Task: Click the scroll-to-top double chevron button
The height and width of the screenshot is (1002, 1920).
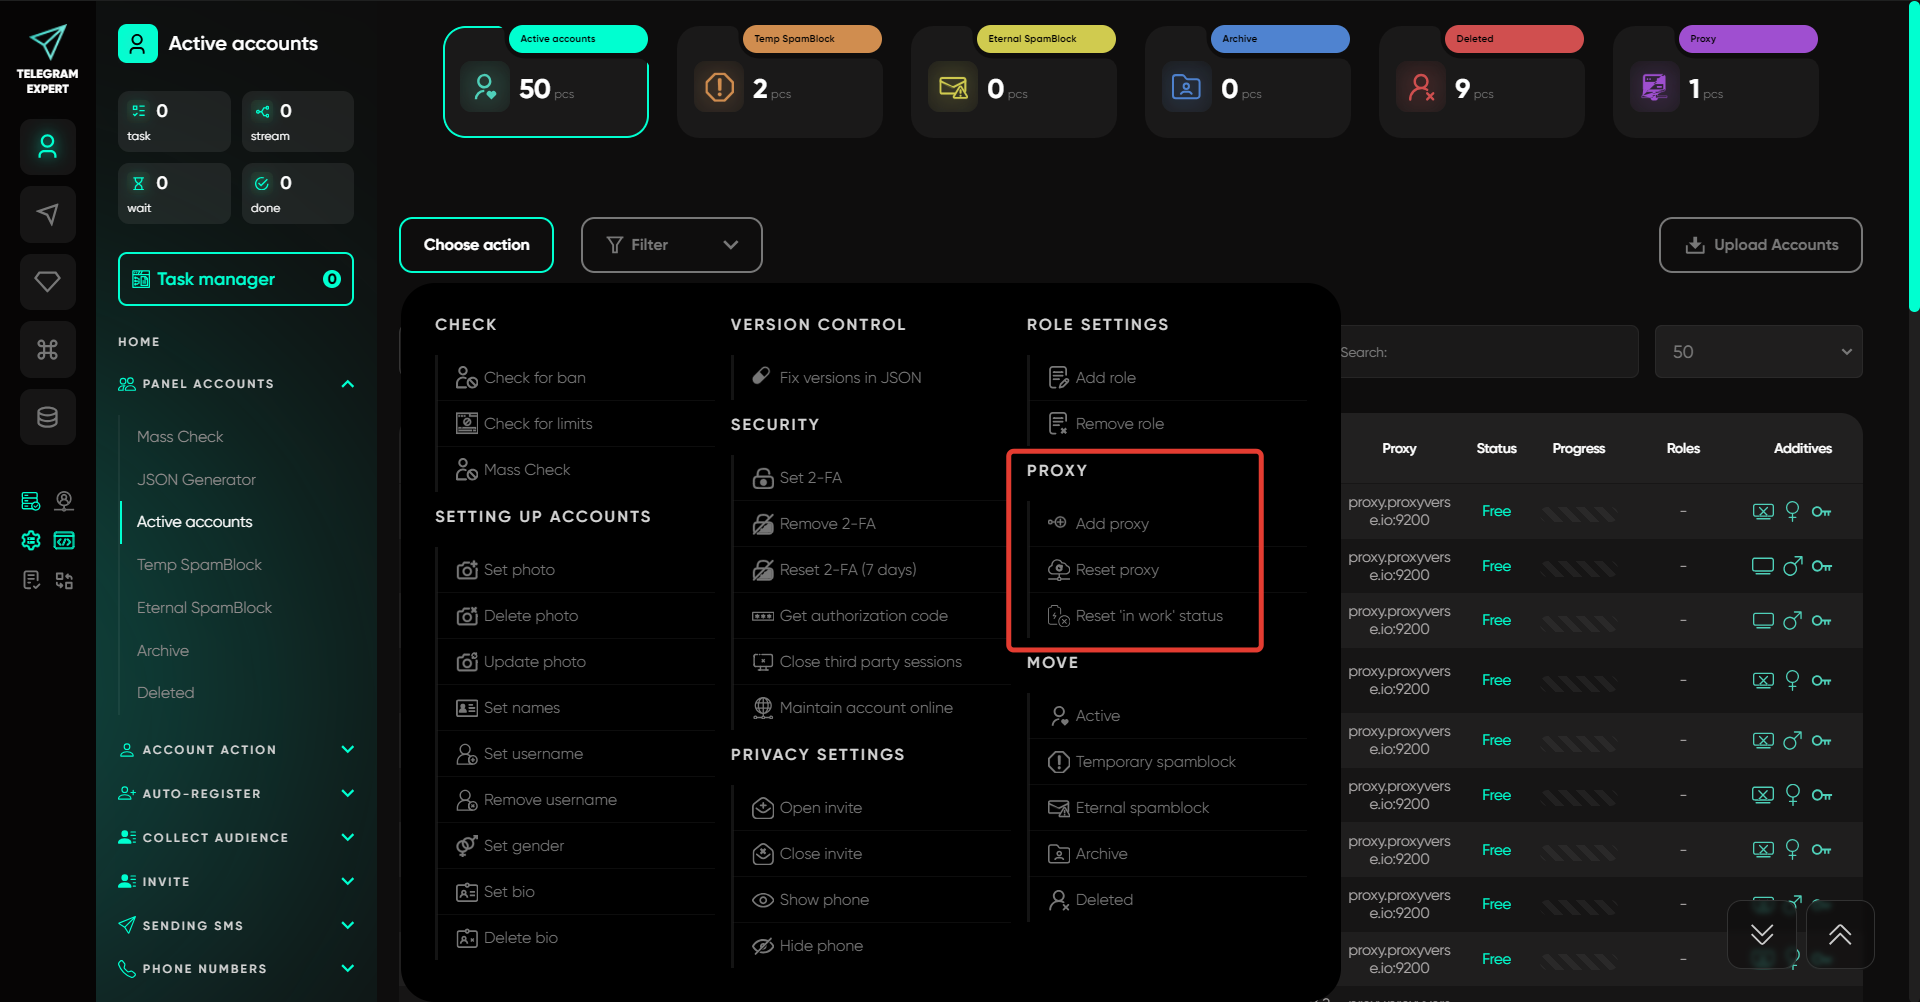Action: (x=1839, y=934)
